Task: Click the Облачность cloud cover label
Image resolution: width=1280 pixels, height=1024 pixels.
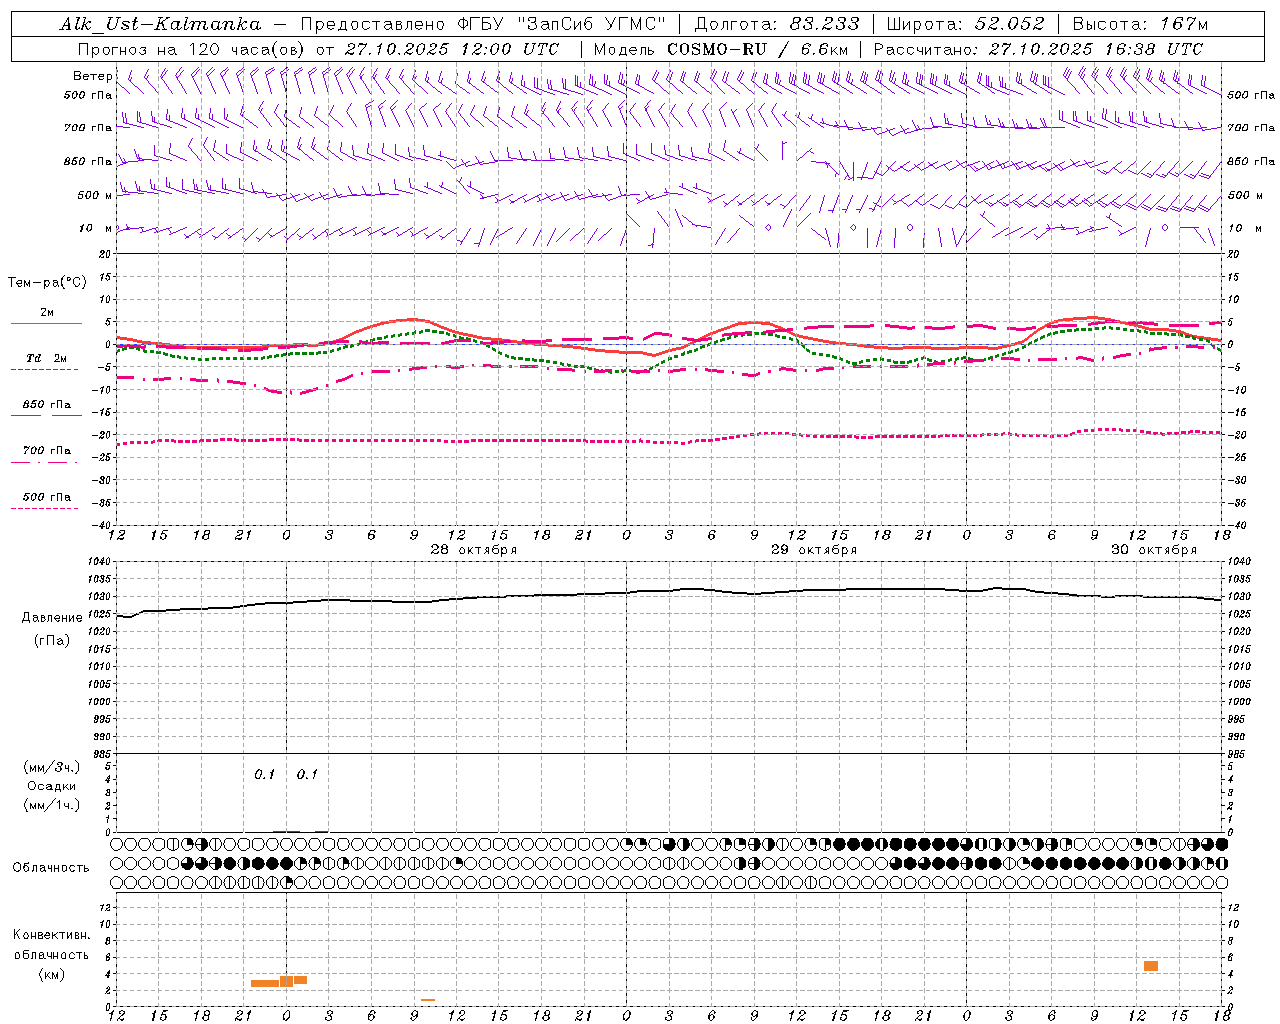Action: tap(51, 868)
